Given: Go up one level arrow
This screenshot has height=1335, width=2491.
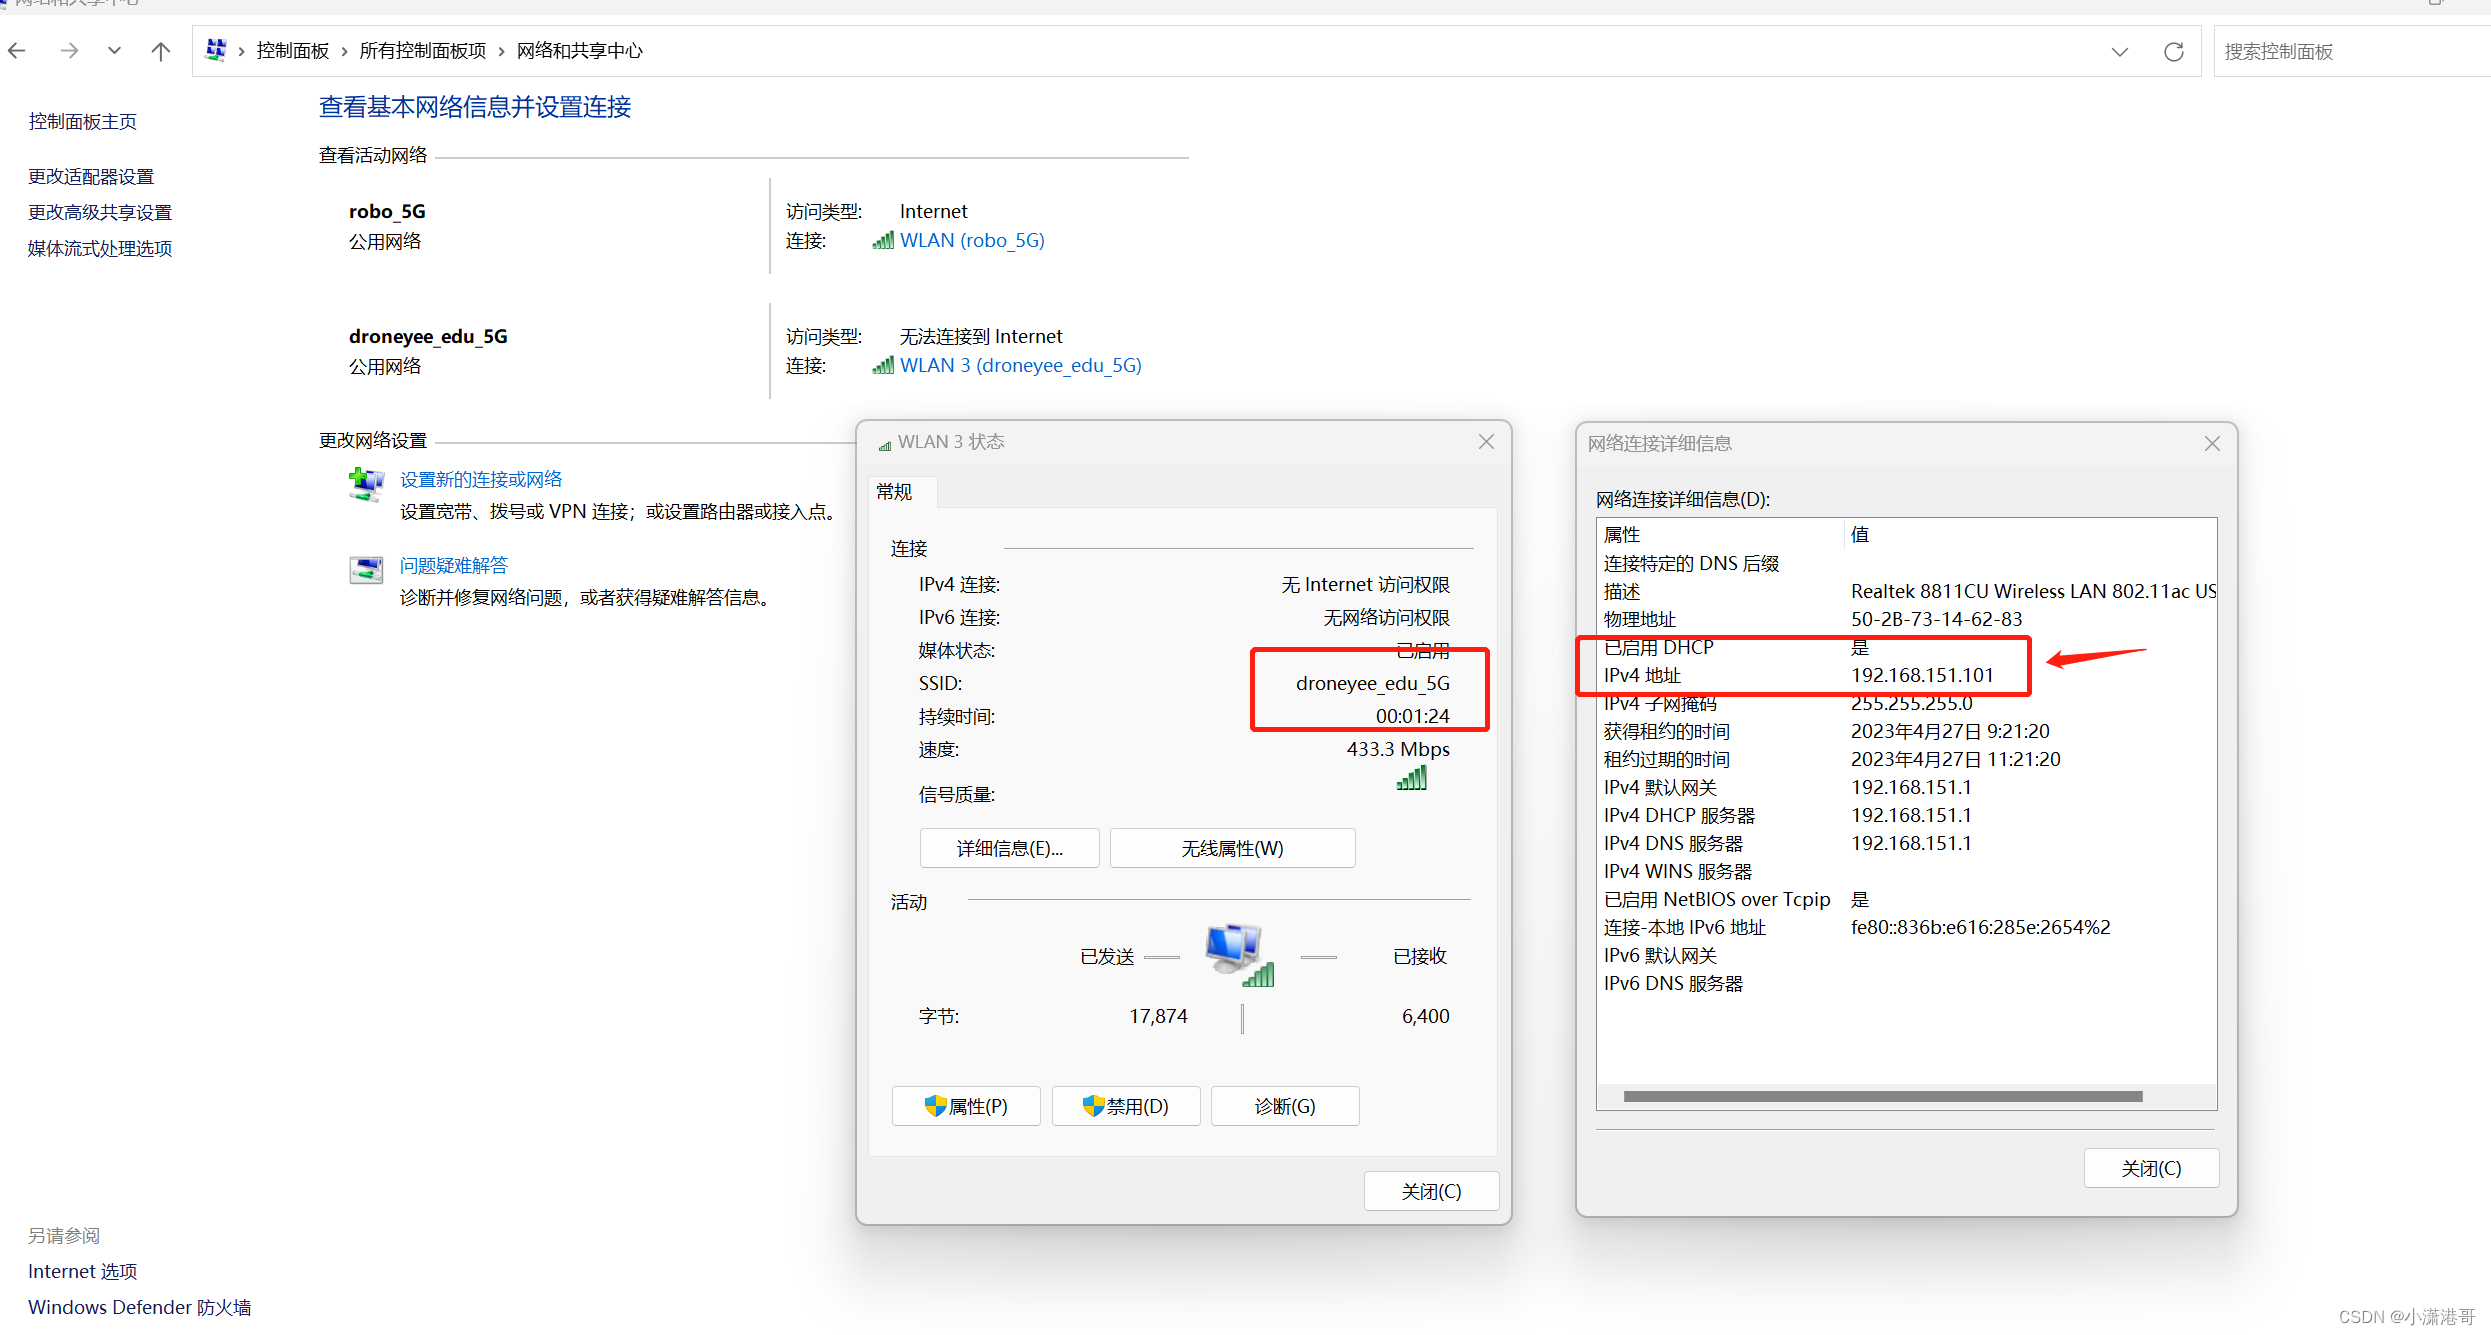Looking at the screenshot, I should coord(161,51).
